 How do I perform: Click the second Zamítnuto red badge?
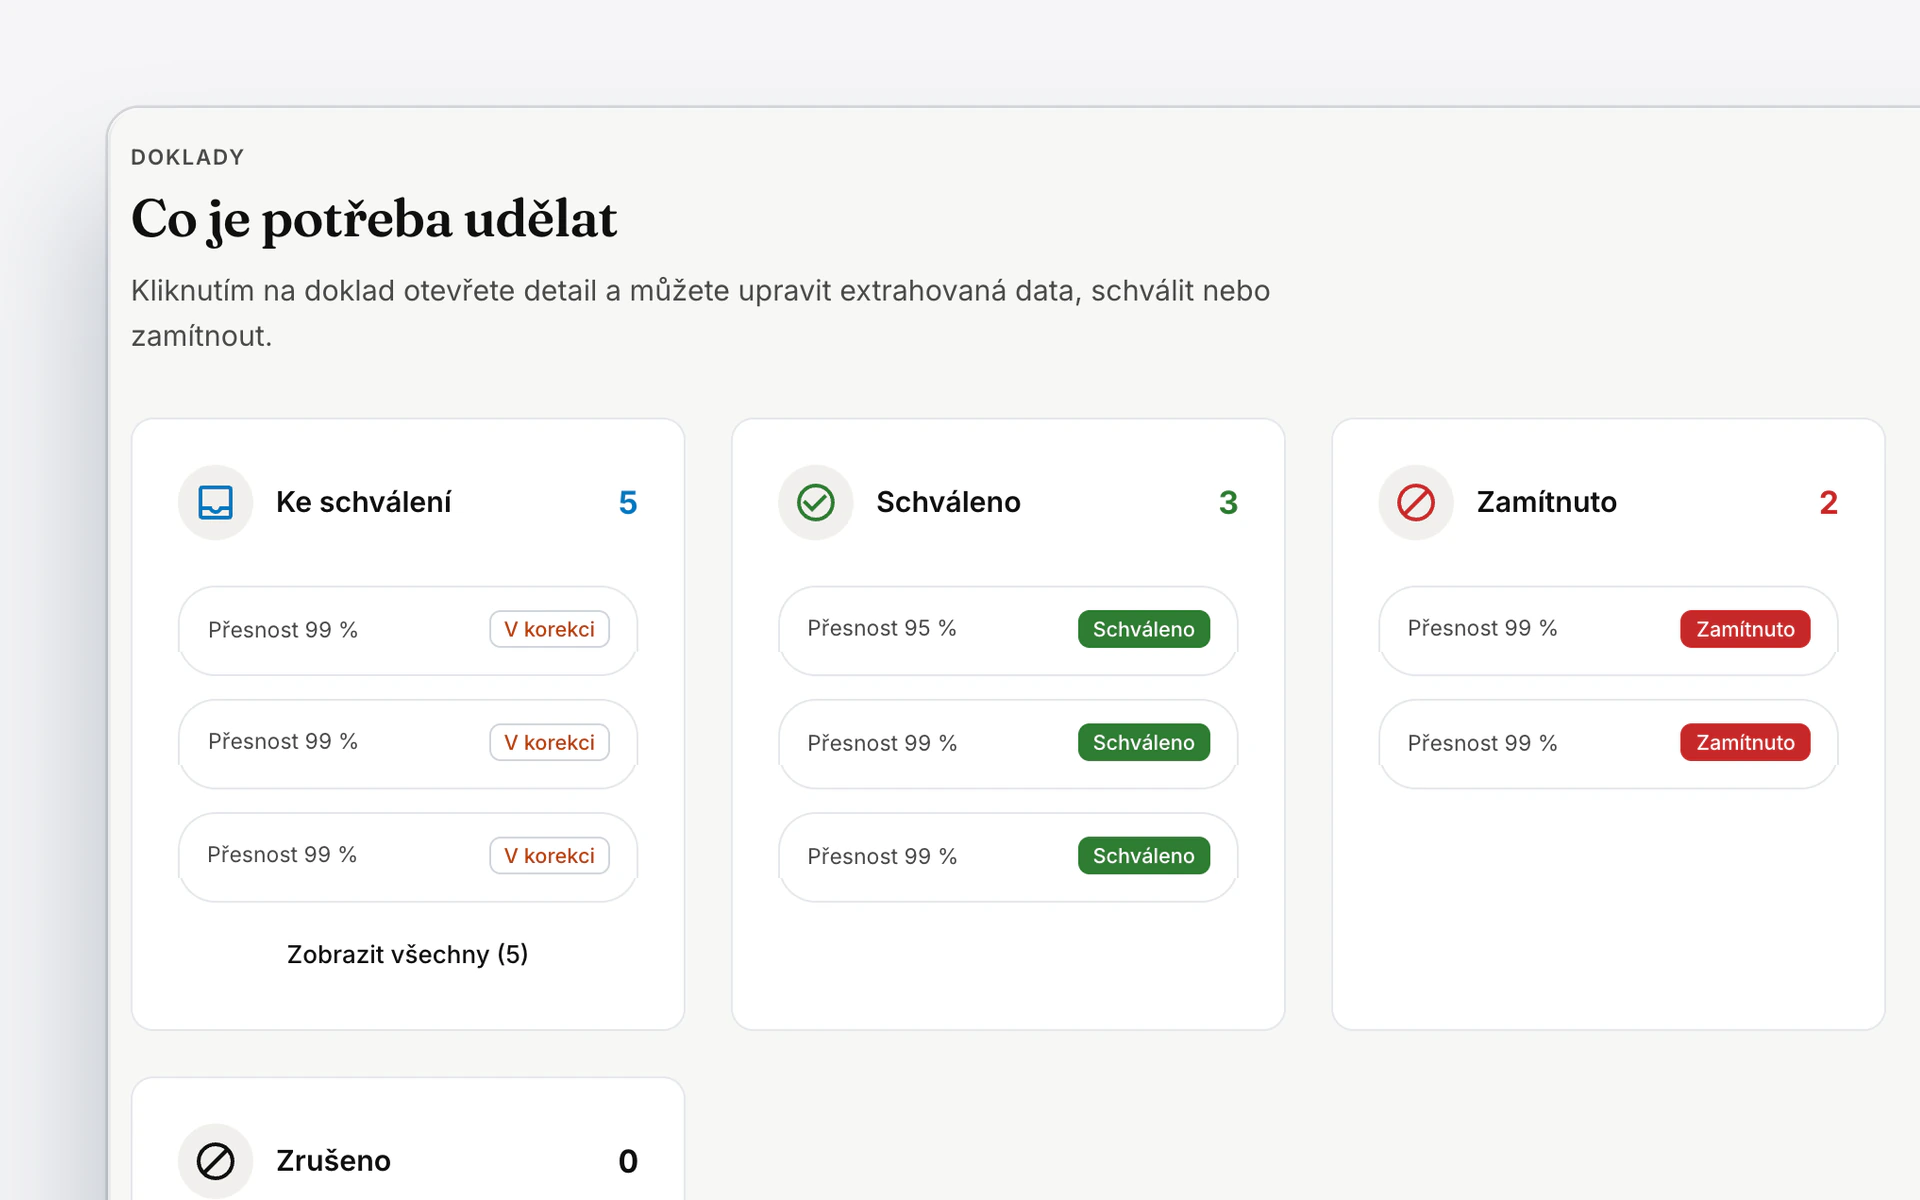tap(1745, 742)
